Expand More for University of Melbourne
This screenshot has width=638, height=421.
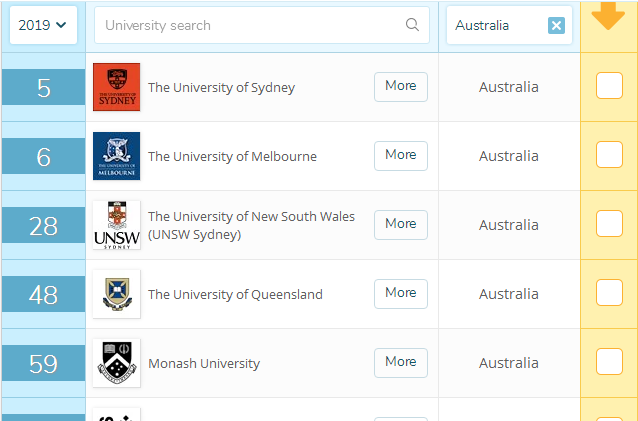pos(400,155)
